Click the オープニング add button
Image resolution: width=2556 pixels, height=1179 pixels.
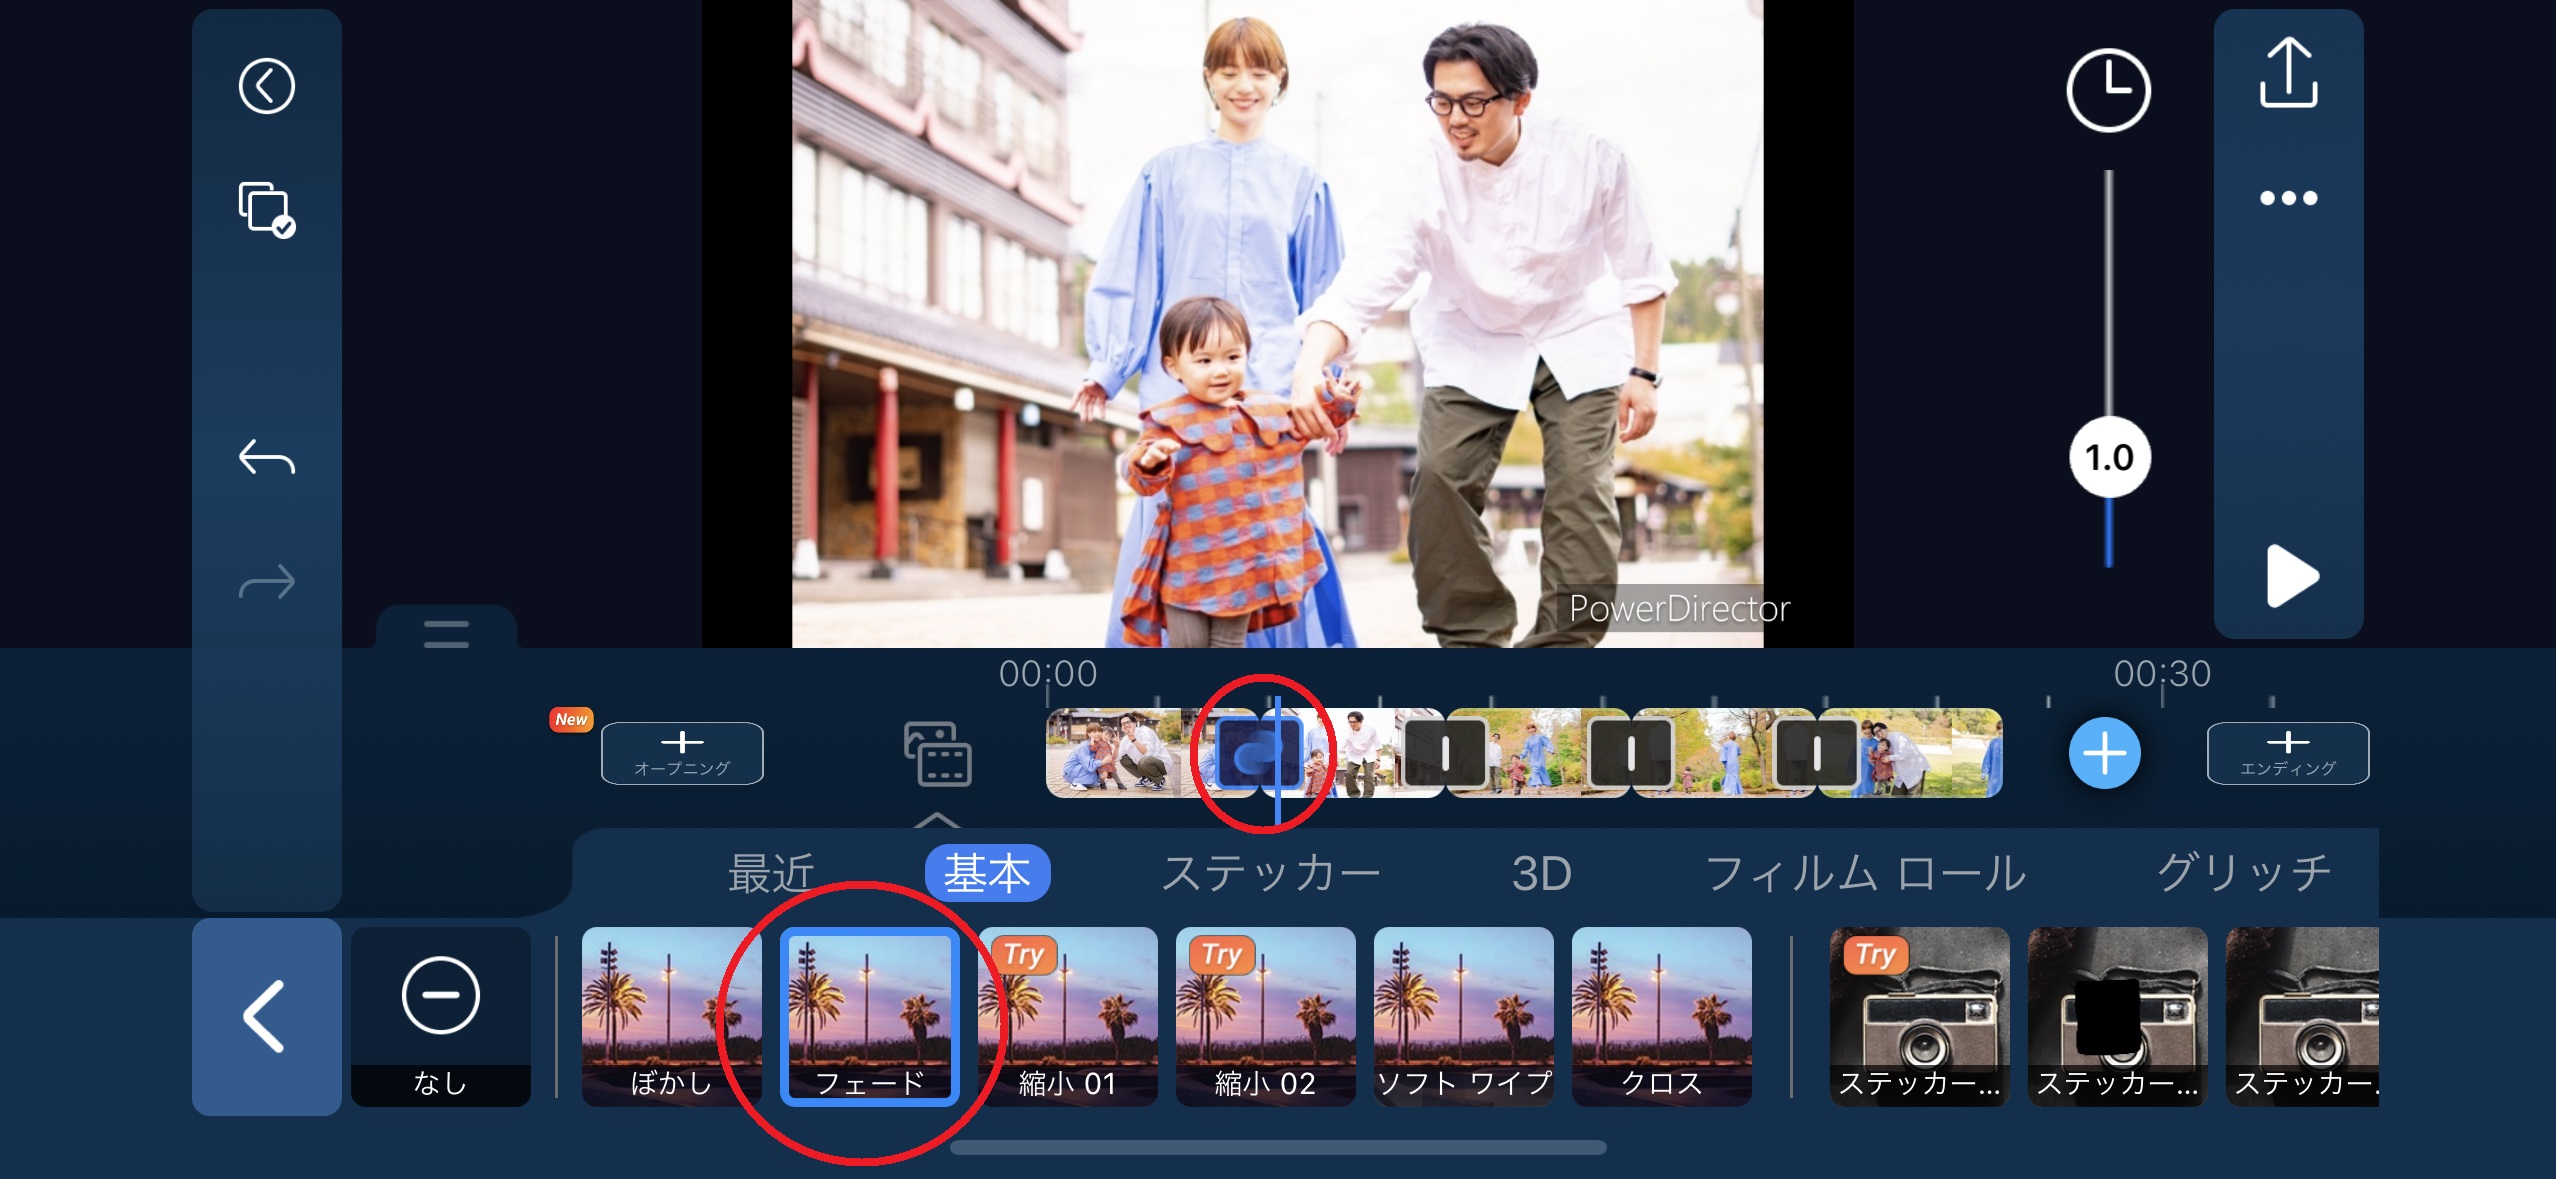[682, 753]
